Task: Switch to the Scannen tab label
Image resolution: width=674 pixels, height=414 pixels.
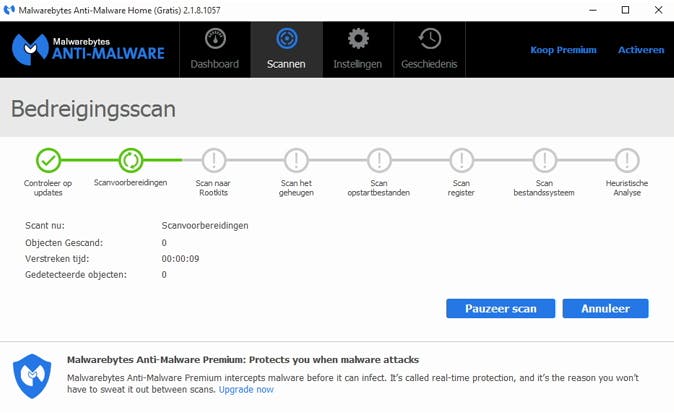Action: click(286, 64)
